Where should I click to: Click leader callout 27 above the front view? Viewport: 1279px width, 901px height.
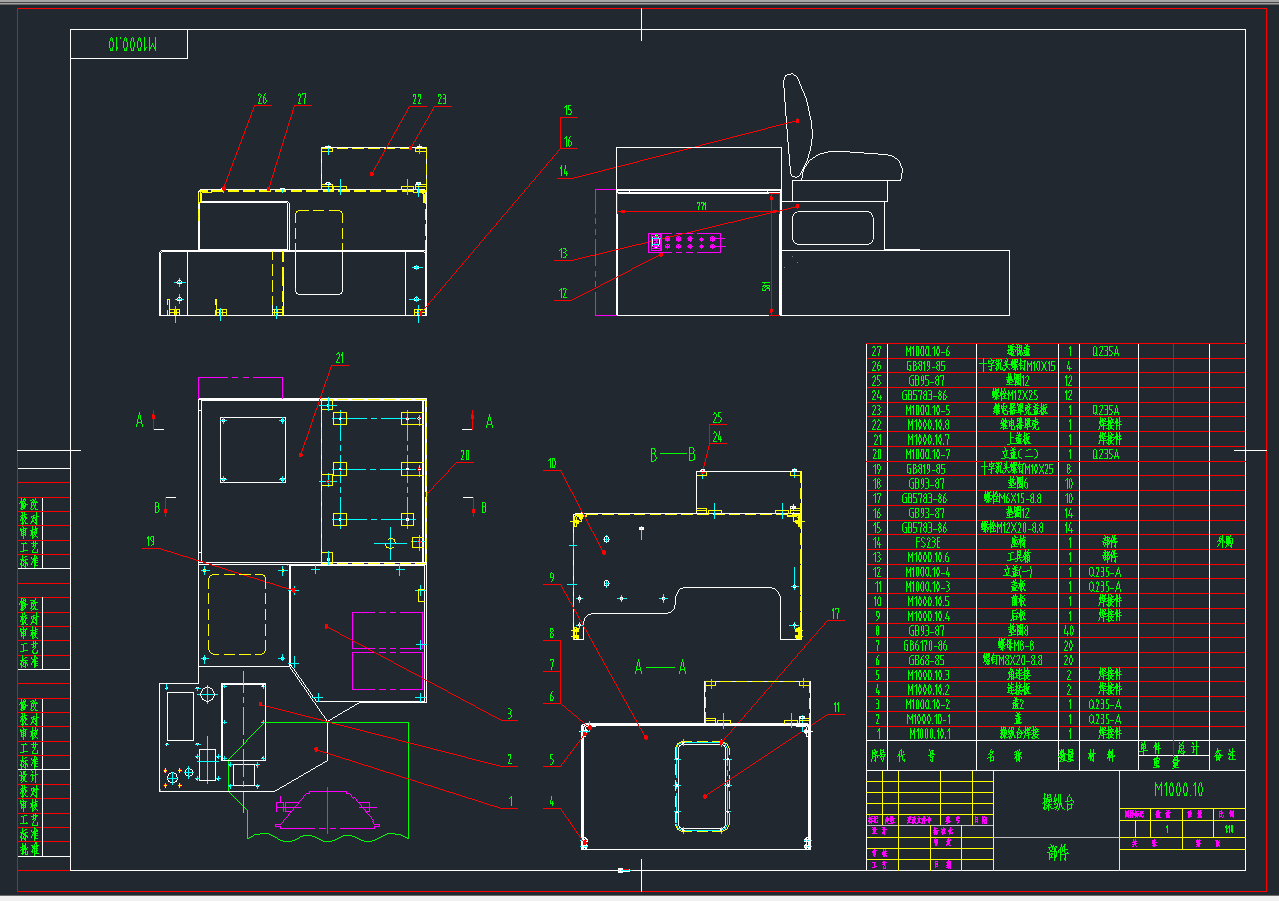pyautogui.click(x=301, y=98)
